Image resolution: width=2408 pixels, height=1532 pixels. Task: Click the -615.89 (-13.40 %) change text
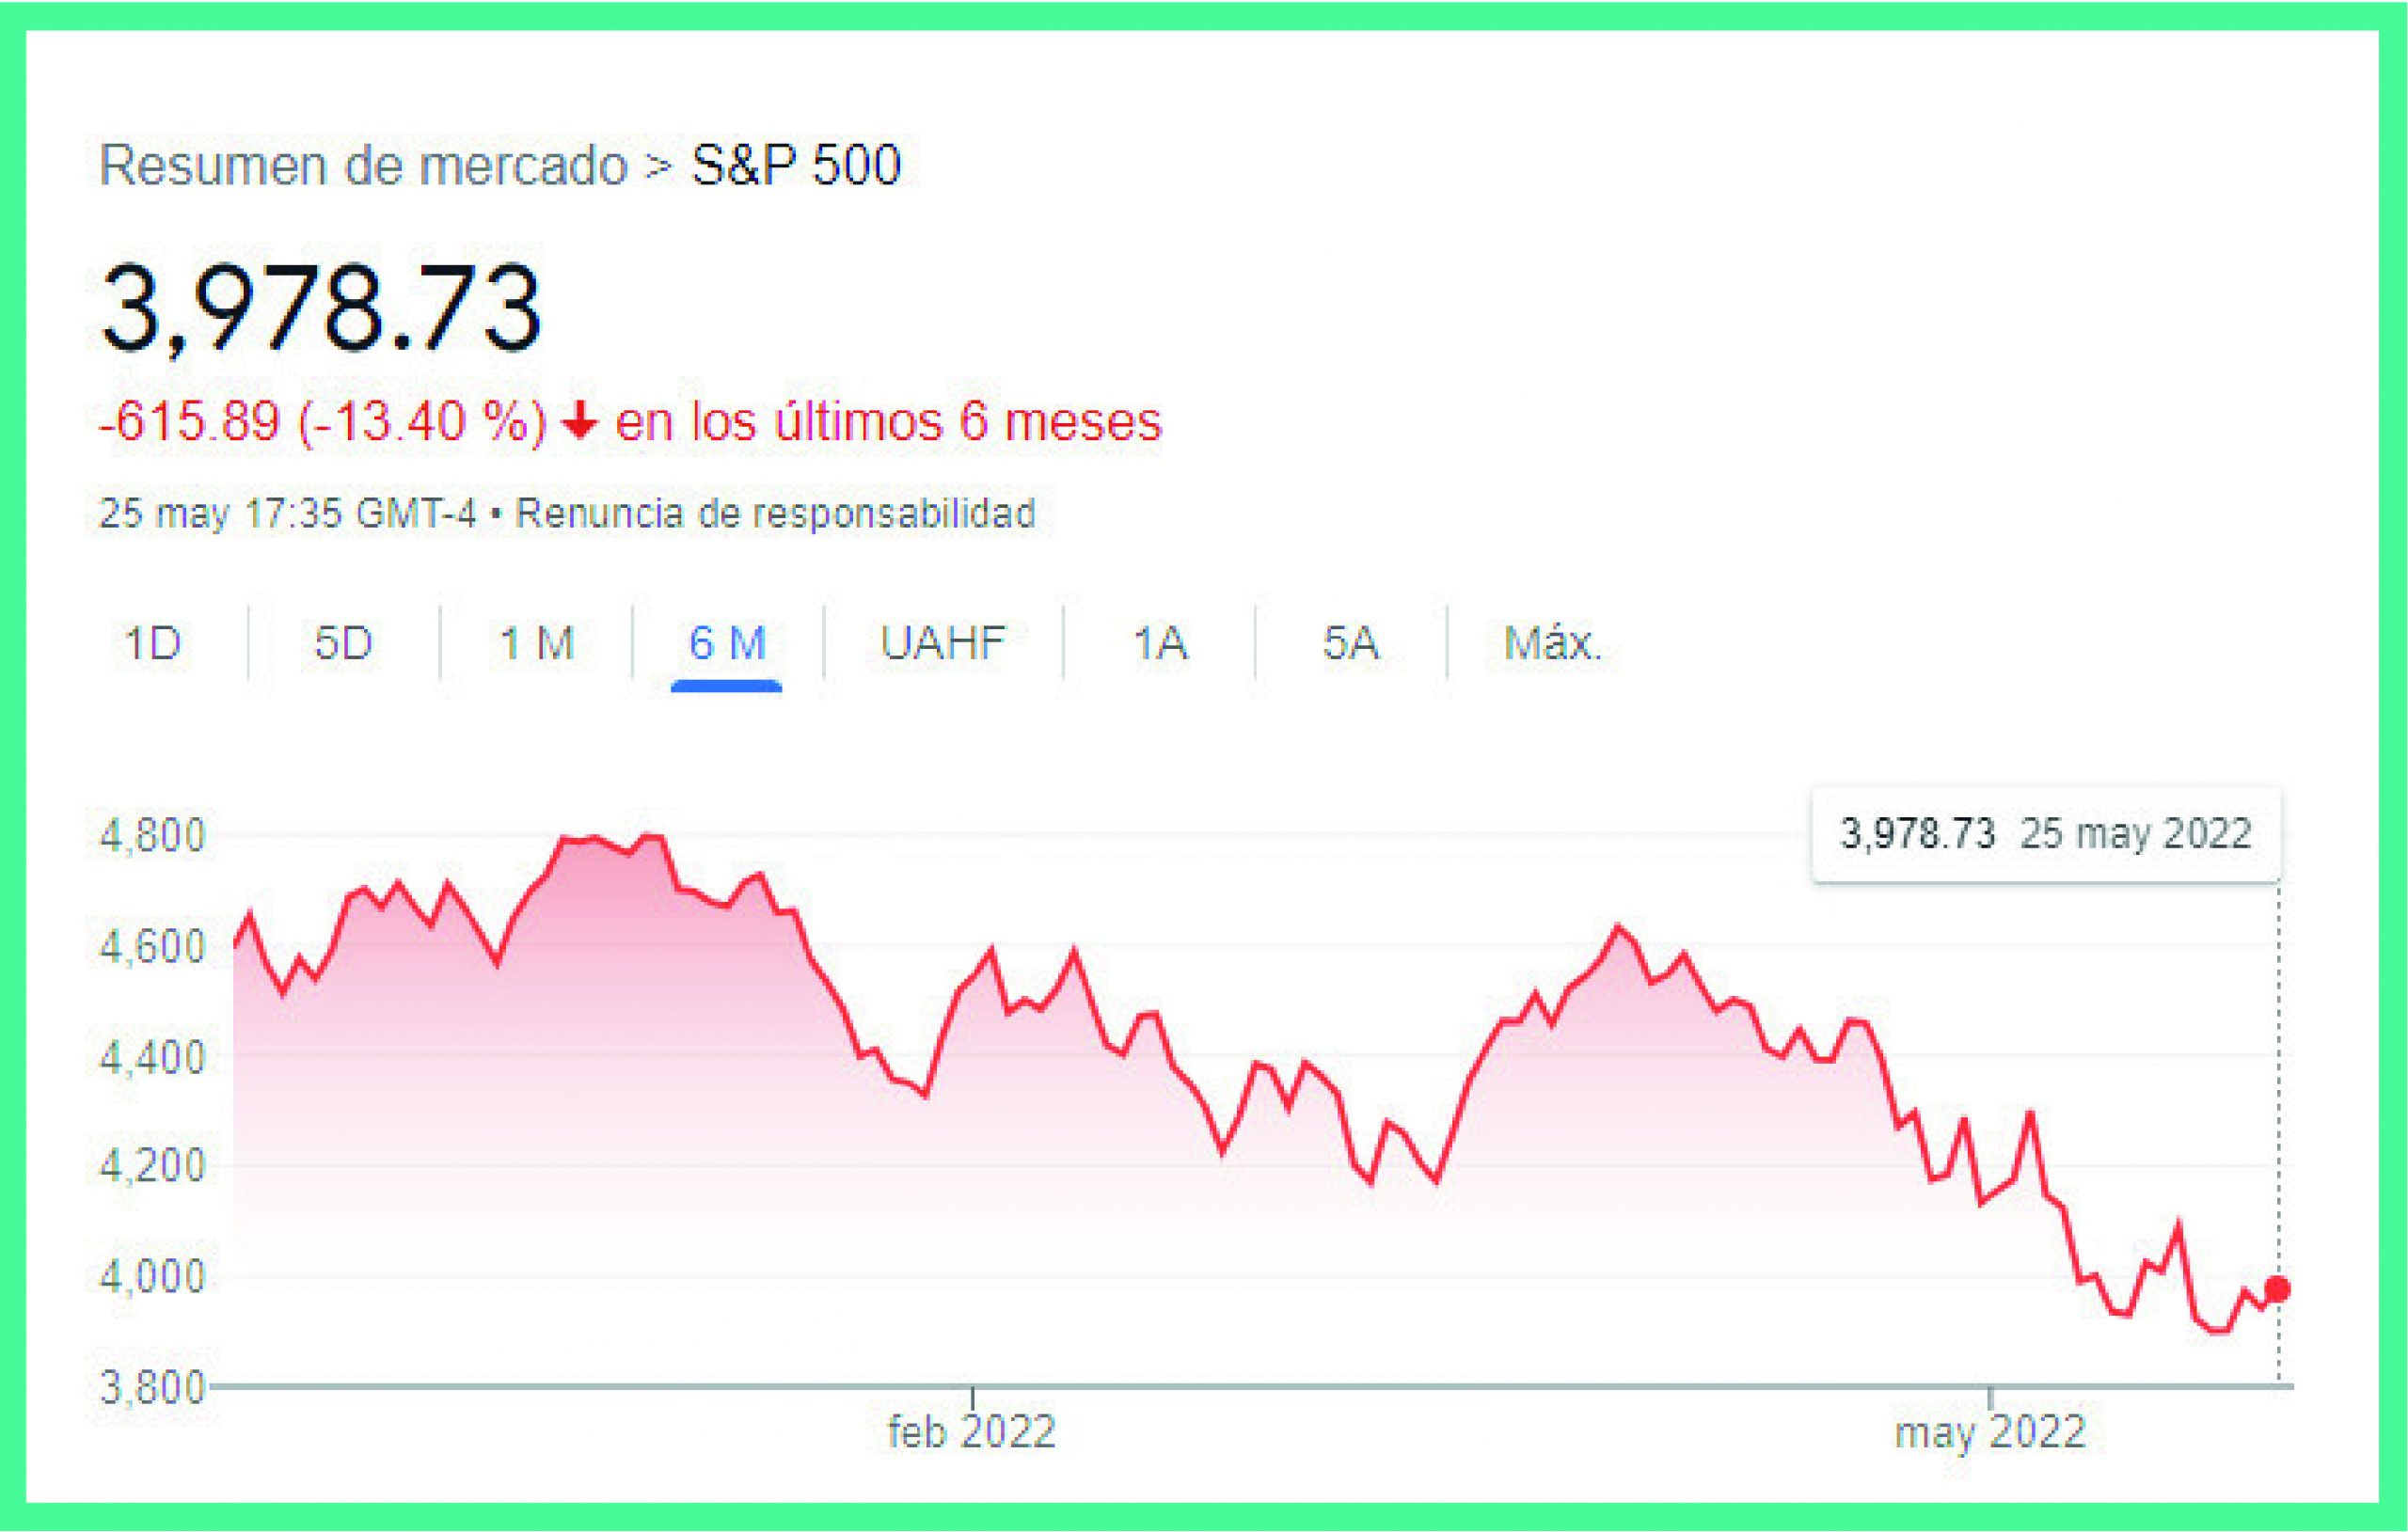coord(322,422)
